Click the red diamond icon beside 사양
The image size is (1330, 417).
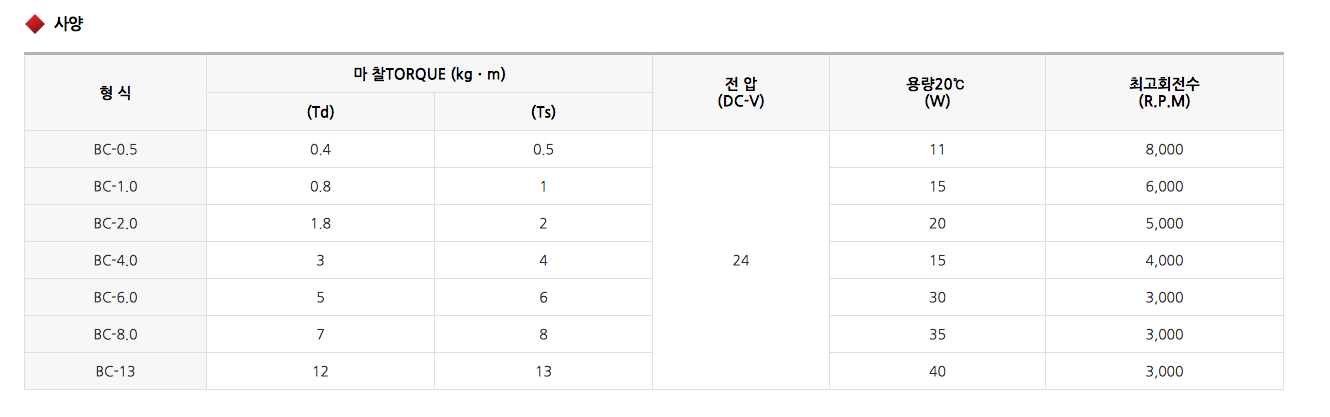[x=35, y=24]
